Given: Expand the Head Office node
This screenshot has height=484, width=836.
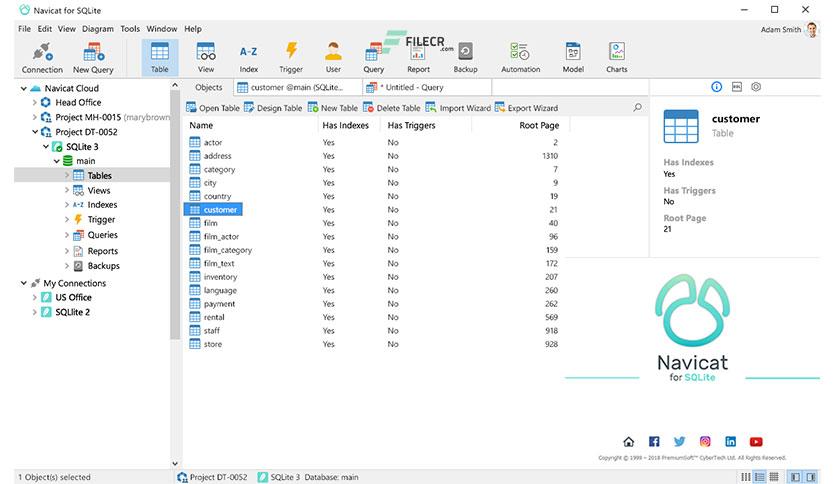Looking at the screenshot, I should coord(35,102).
